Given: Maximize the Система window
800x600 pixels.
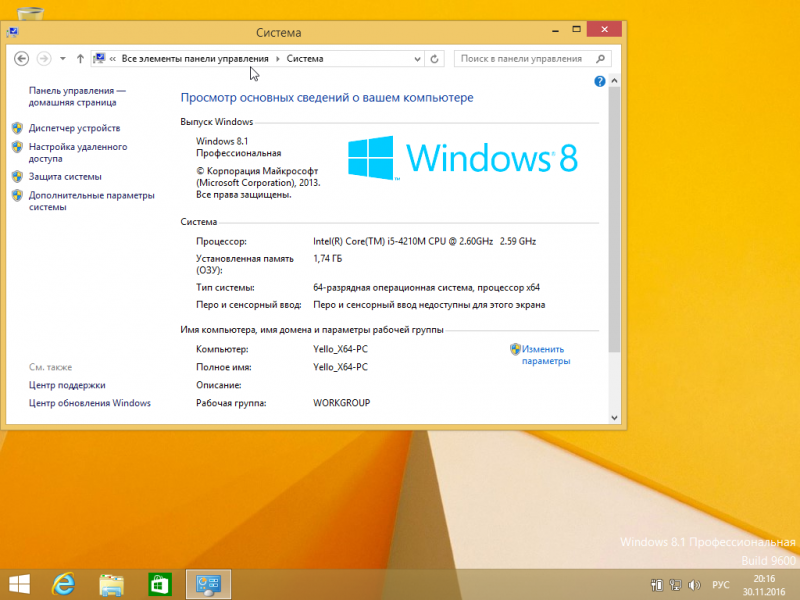Looking at the screenshot, I should 577,30.
